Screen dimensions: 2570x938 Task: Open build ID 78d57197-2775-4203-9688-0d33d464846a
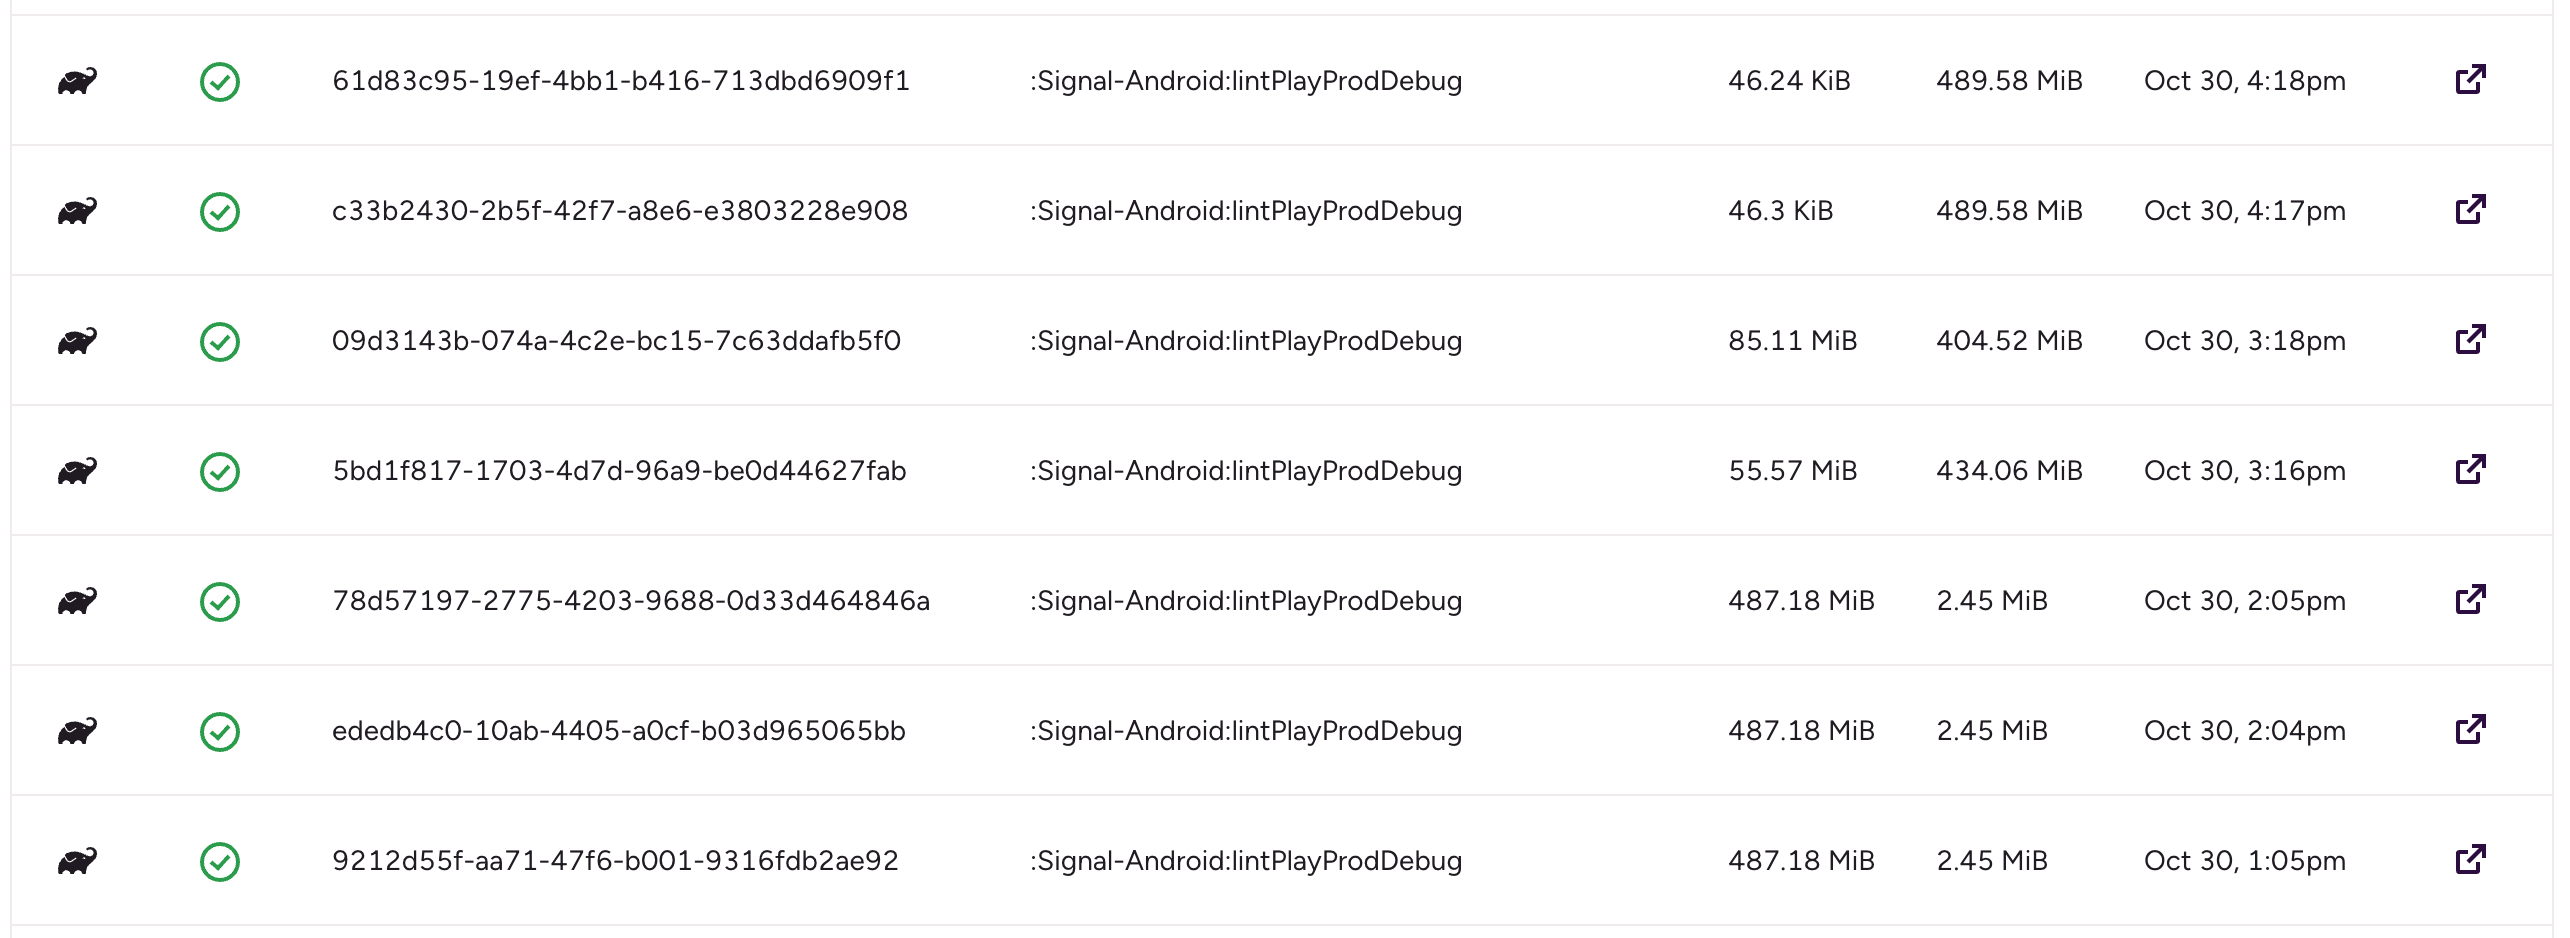pos(630,601)
